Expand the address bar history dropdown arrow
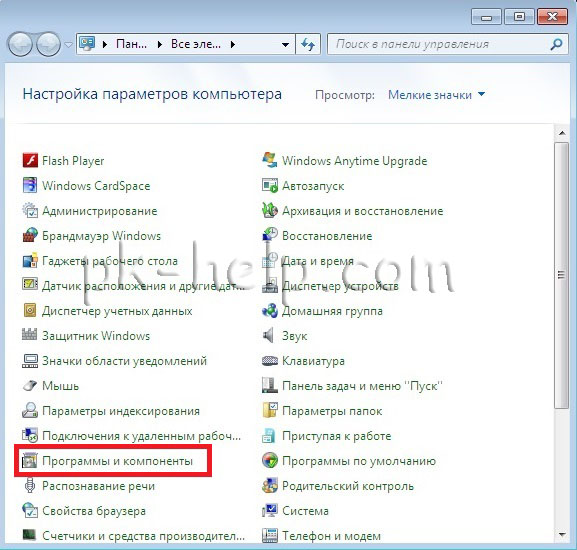 [x=285, y=45]
